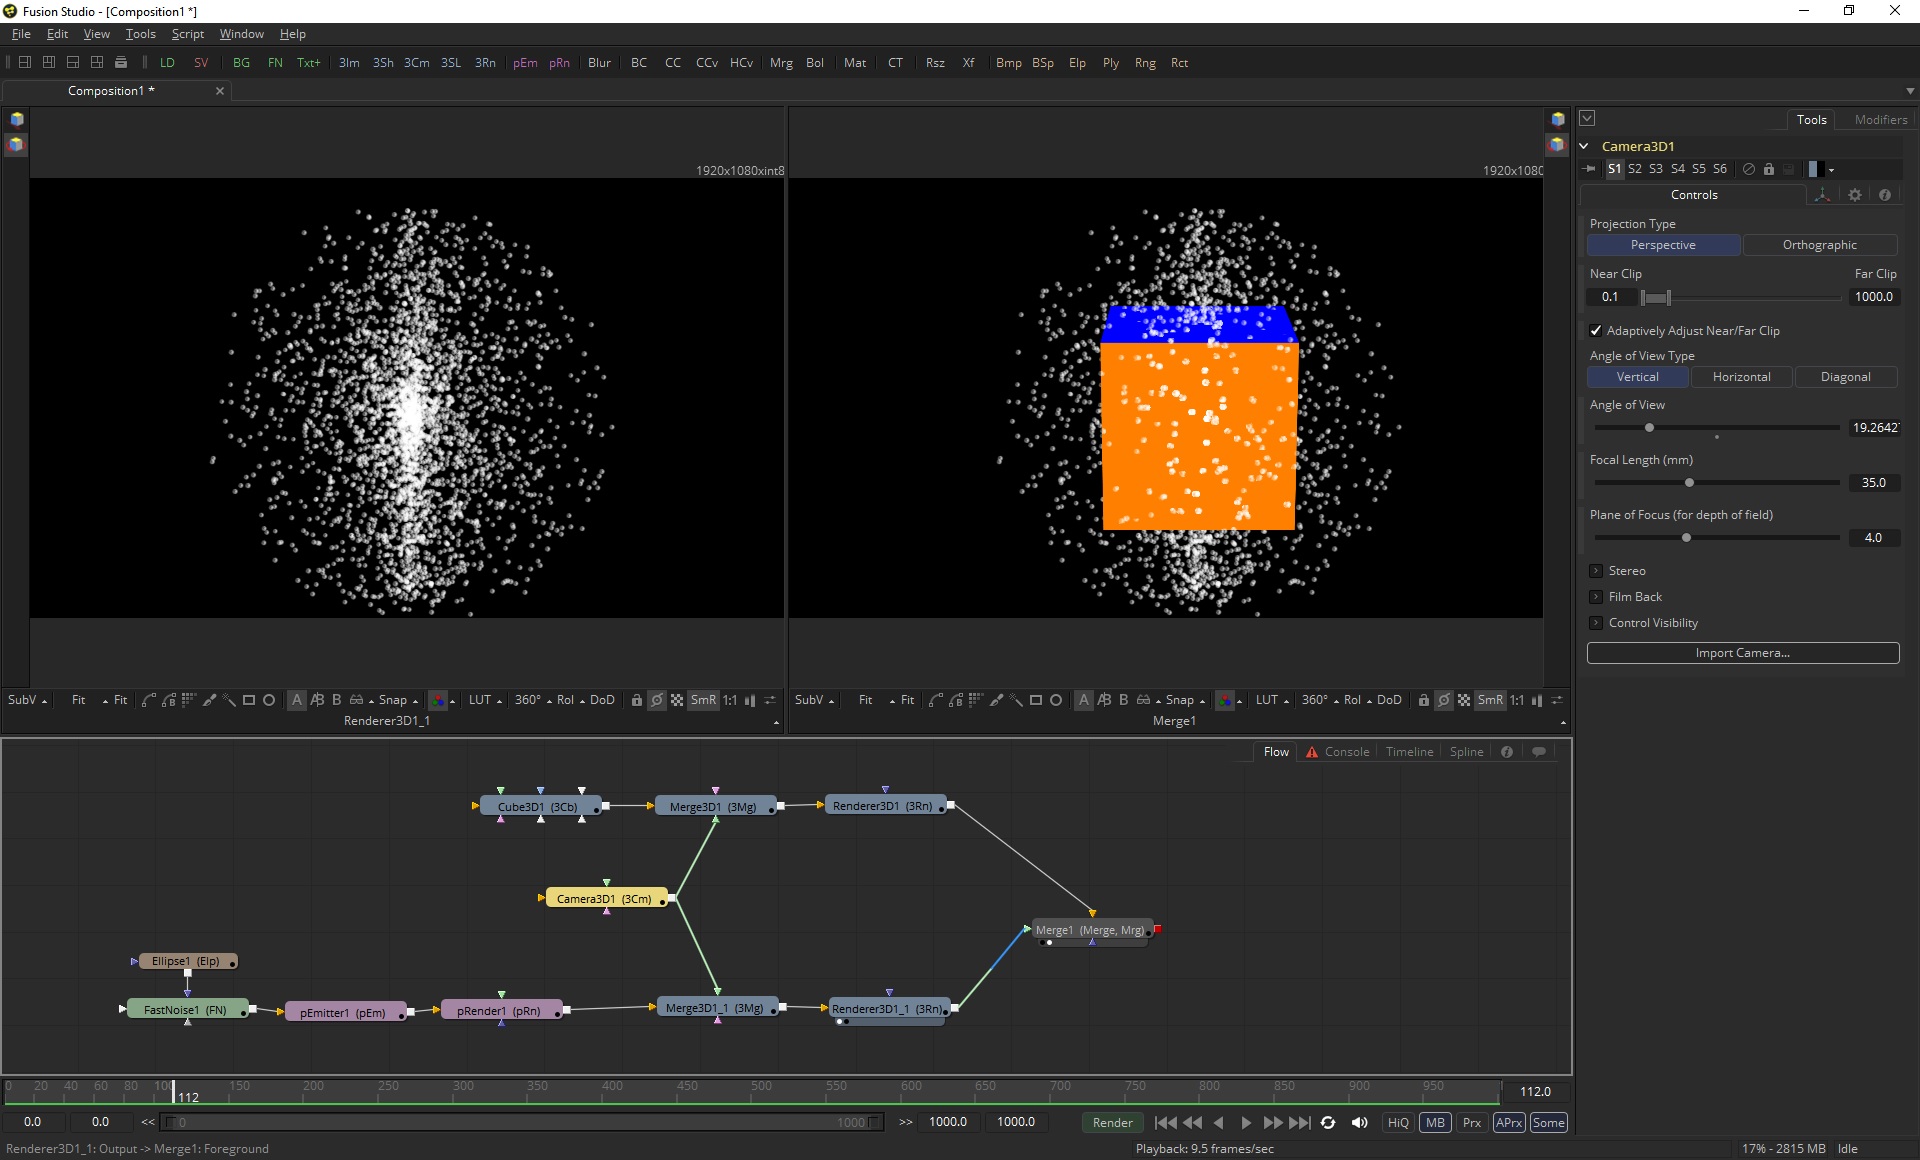Click the paint brush icon in left viewer toolbar
This screenshot has width=1920, height=1160.
click(209, 700)
